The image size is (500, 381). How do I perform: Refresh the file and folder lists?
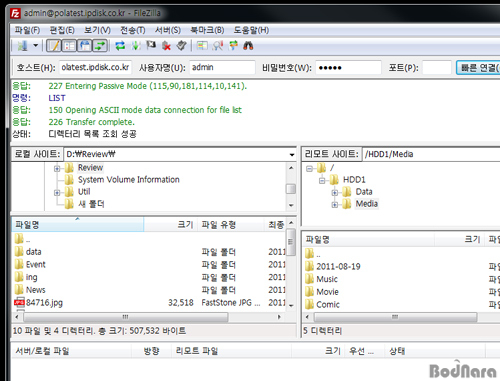point(120,45)
